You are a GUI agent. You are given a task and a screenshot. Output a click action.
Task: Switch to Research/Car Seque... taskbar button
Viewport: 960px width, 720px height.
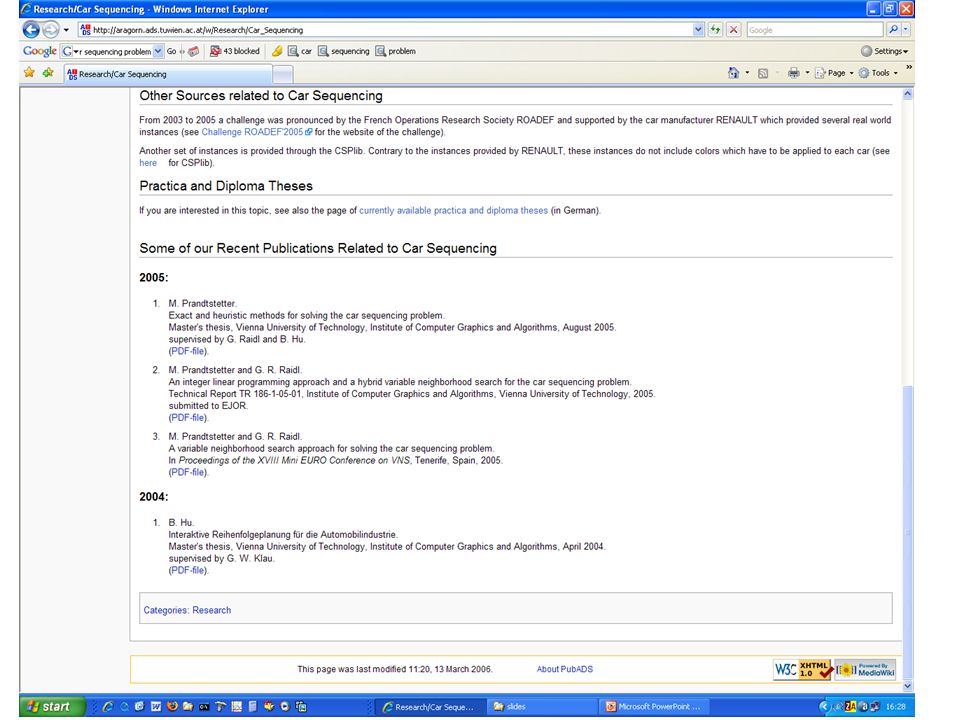click(430, 707)
